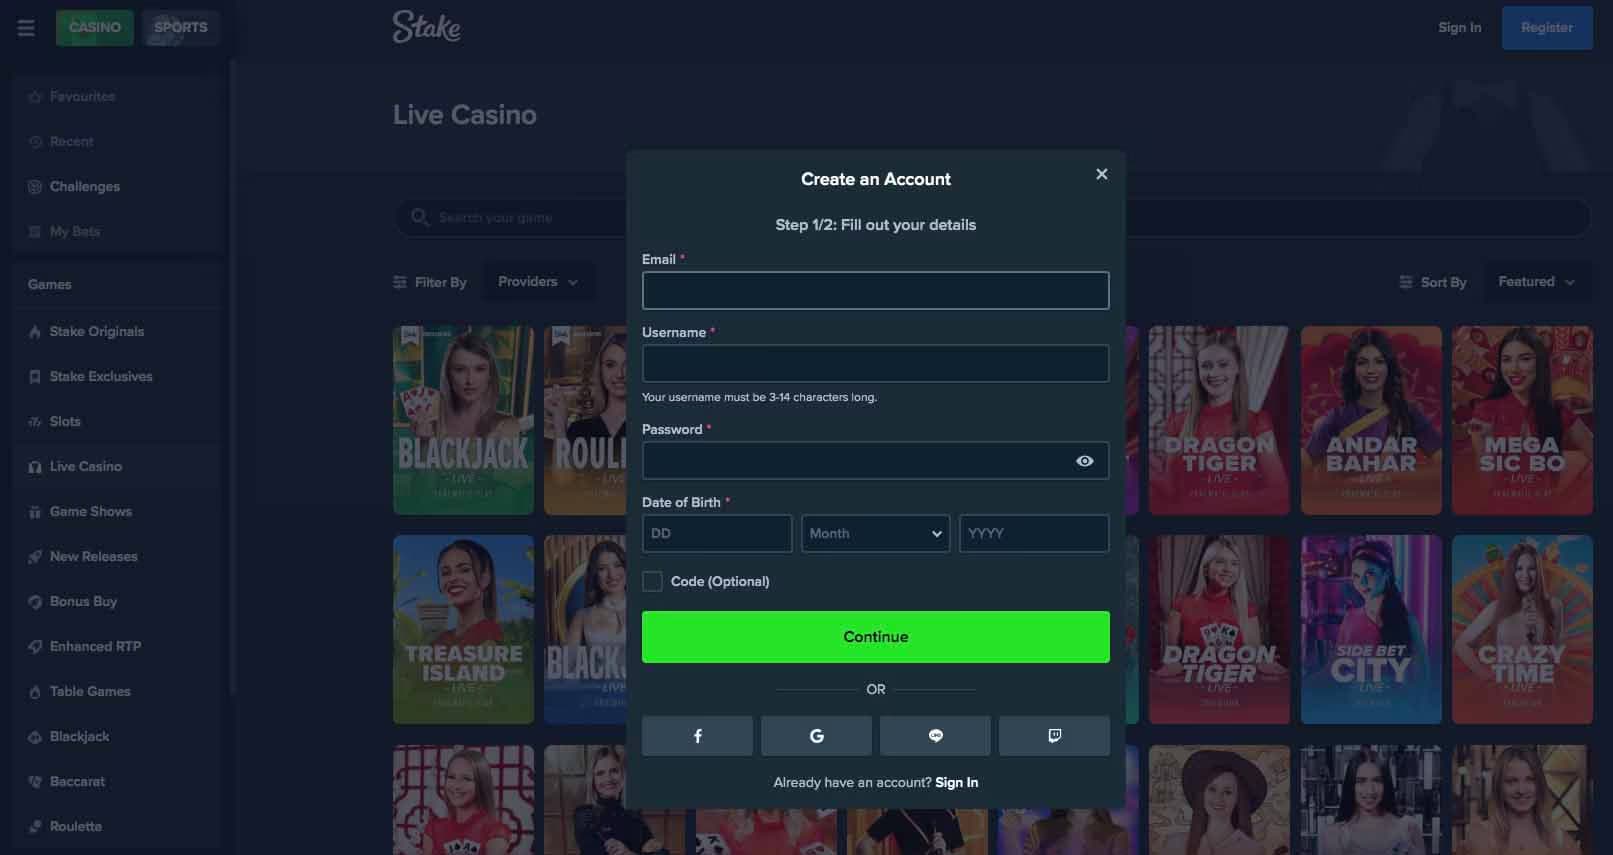Switch to the SPORTS tab
This screenshot has width=1613, height=855.
tap(181, 27)
